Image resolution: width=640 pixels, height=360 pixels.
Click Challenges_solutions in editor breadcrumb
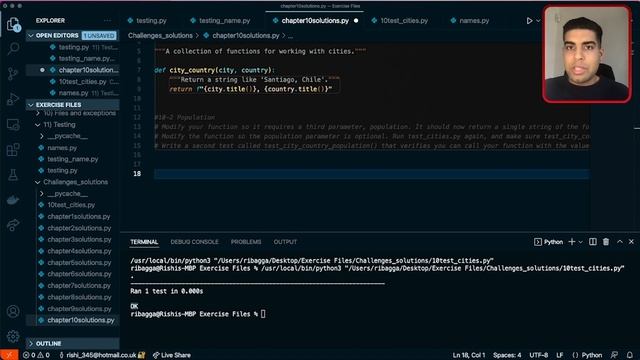coord(160,36)
